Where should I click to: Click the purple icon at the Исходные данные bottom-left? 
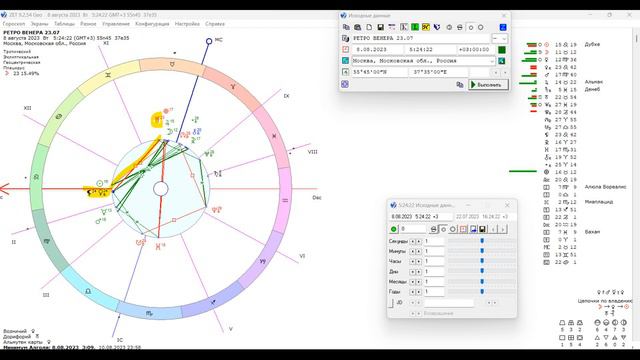(x=345, y=84)
